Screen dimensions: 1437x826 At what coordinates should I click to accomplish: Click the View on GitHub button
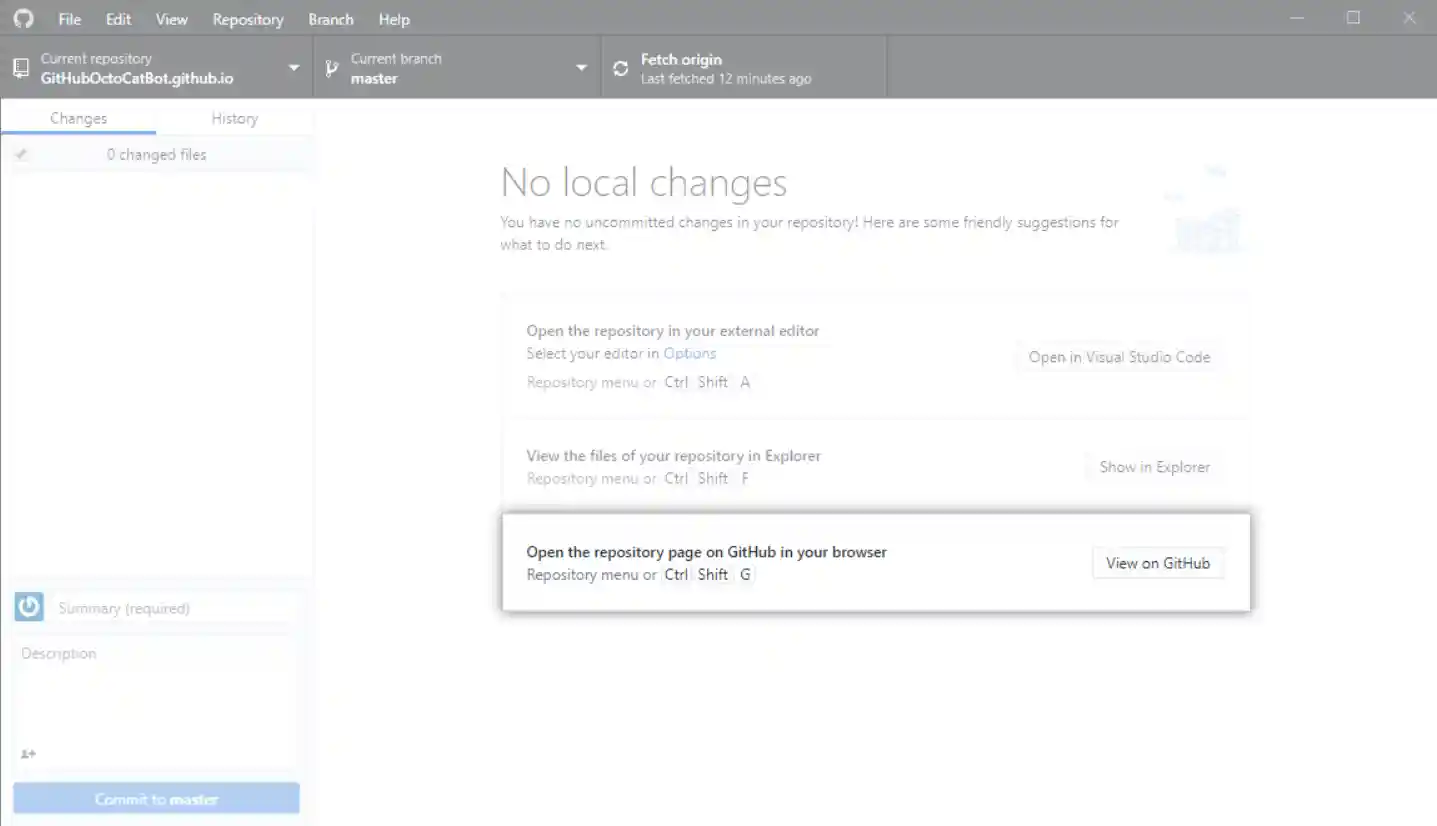pos(1157,563)
